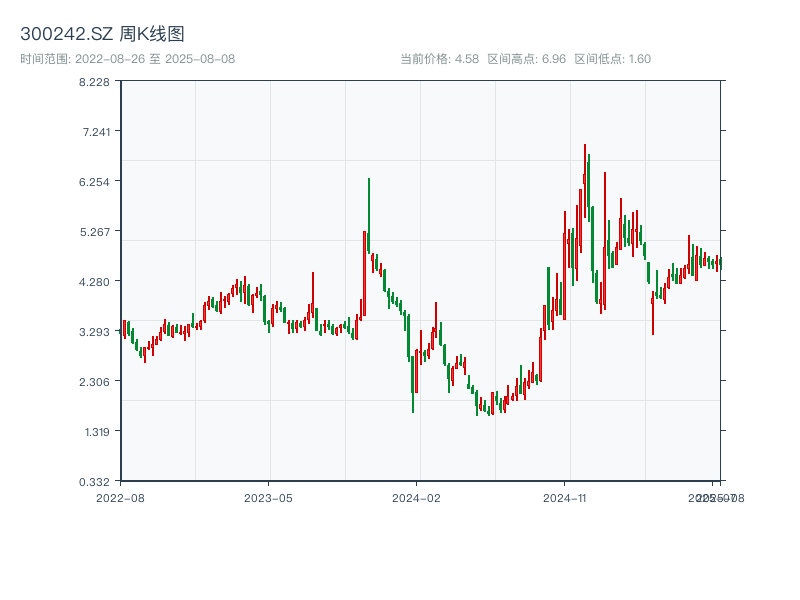Click the 区间低点 1.60 label
This screenshot has height=600, width=800.
coord(612,59)
